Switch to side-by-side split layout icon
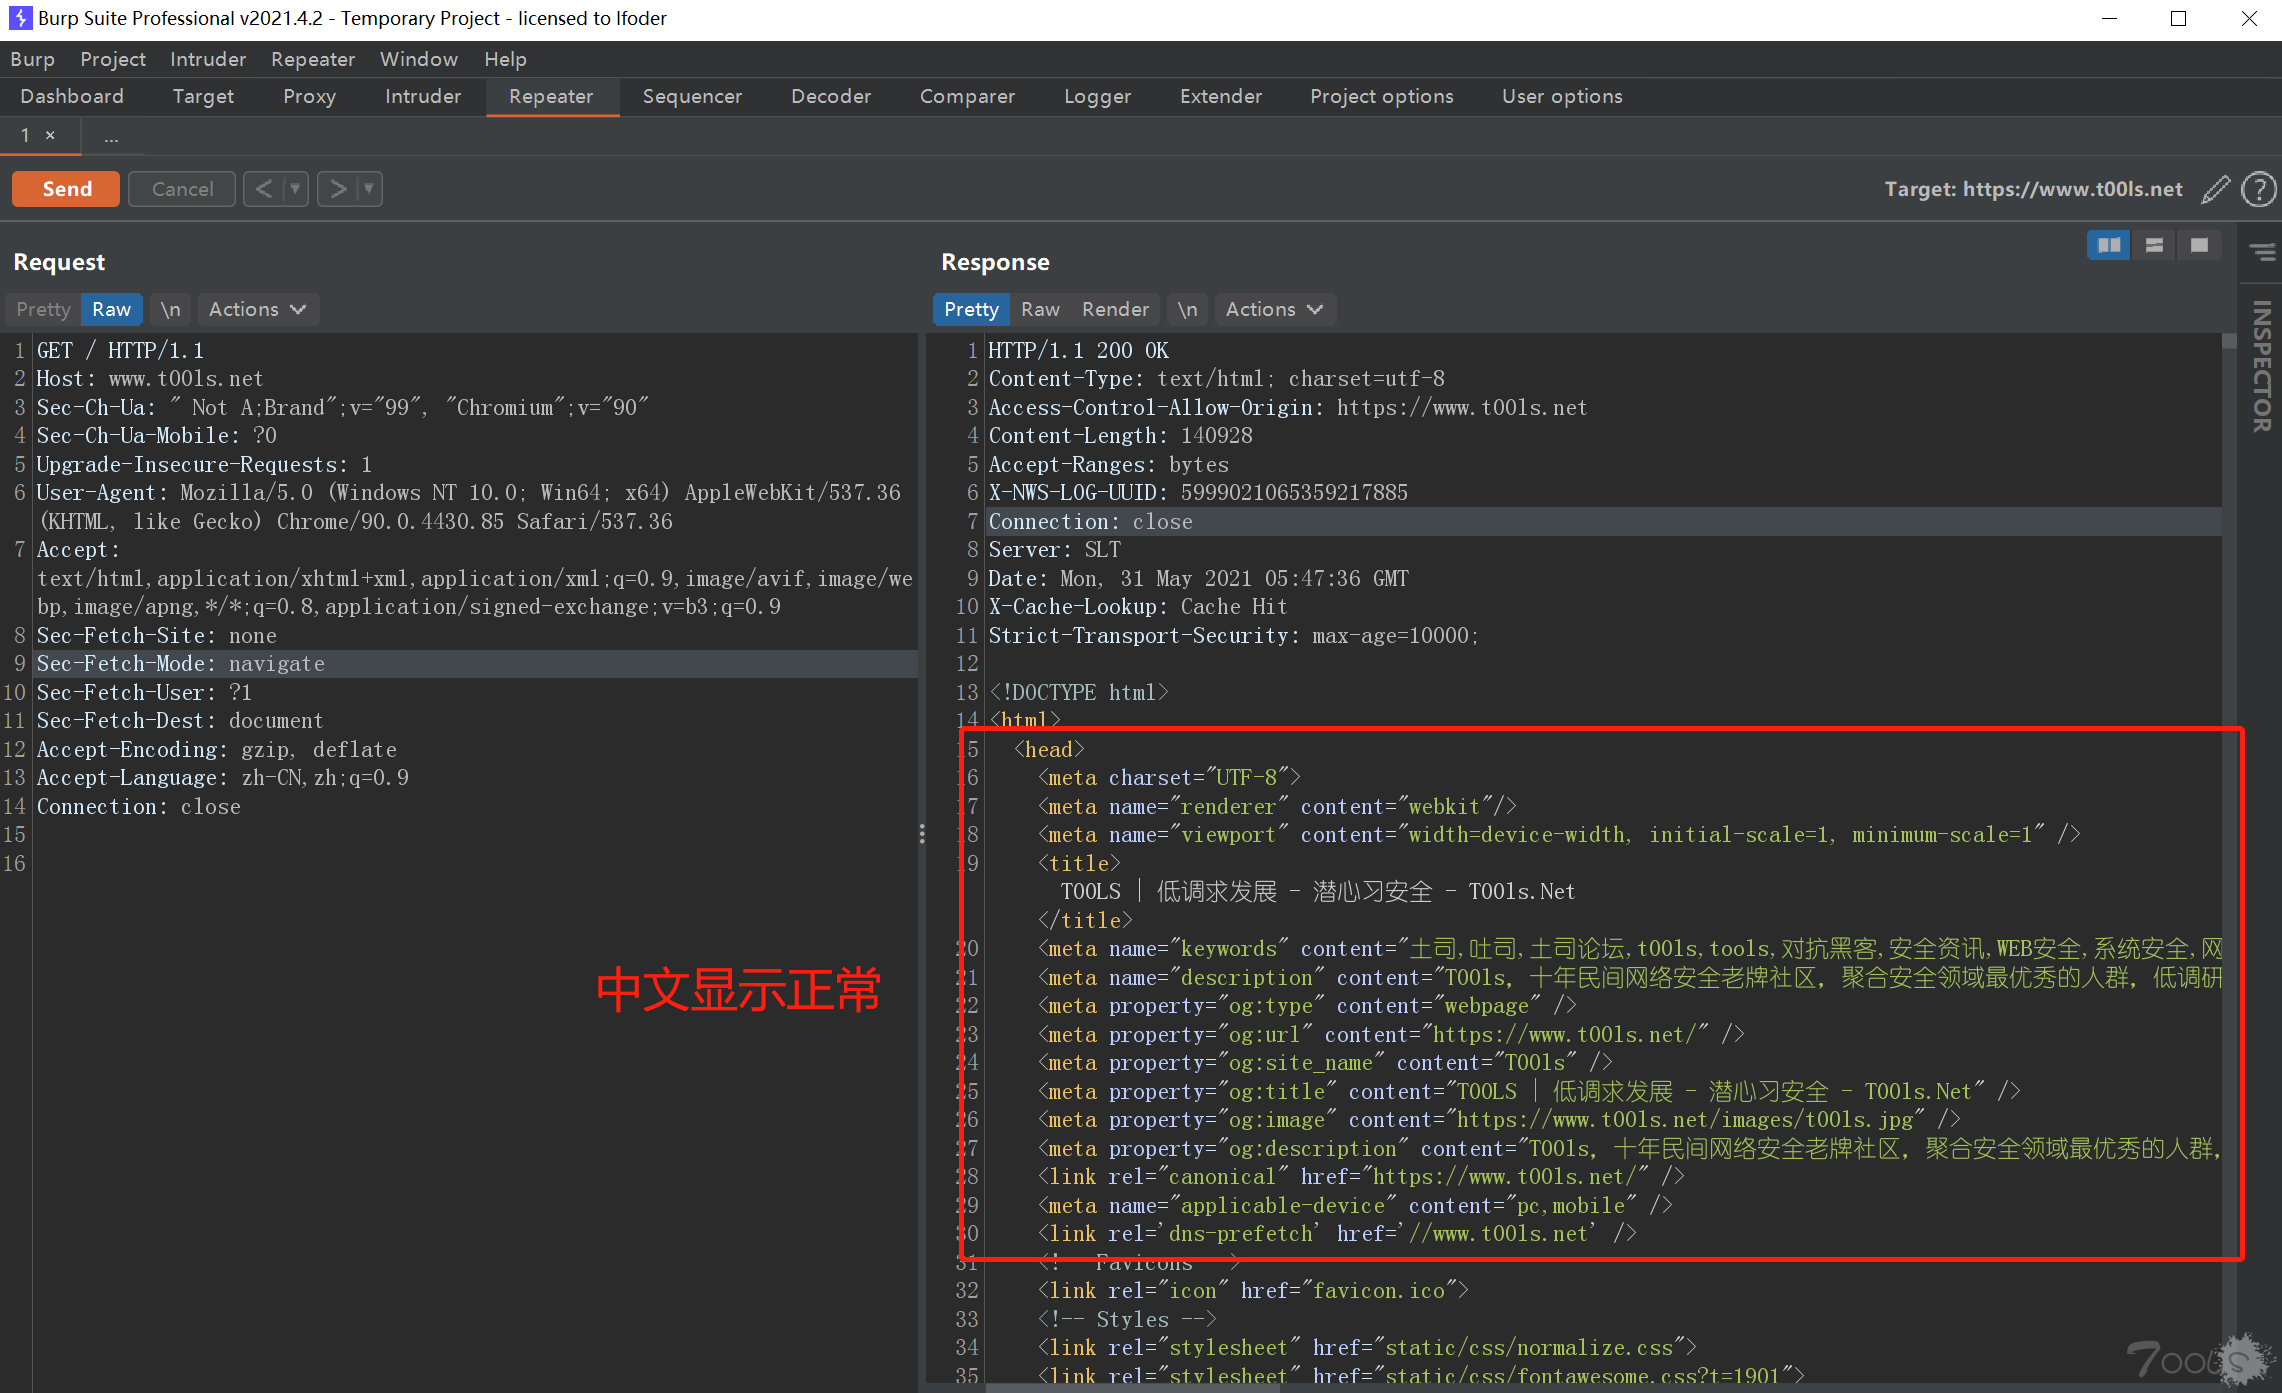The image size is (2282, 1393). pyautogui.click(x=2109, y=245)
